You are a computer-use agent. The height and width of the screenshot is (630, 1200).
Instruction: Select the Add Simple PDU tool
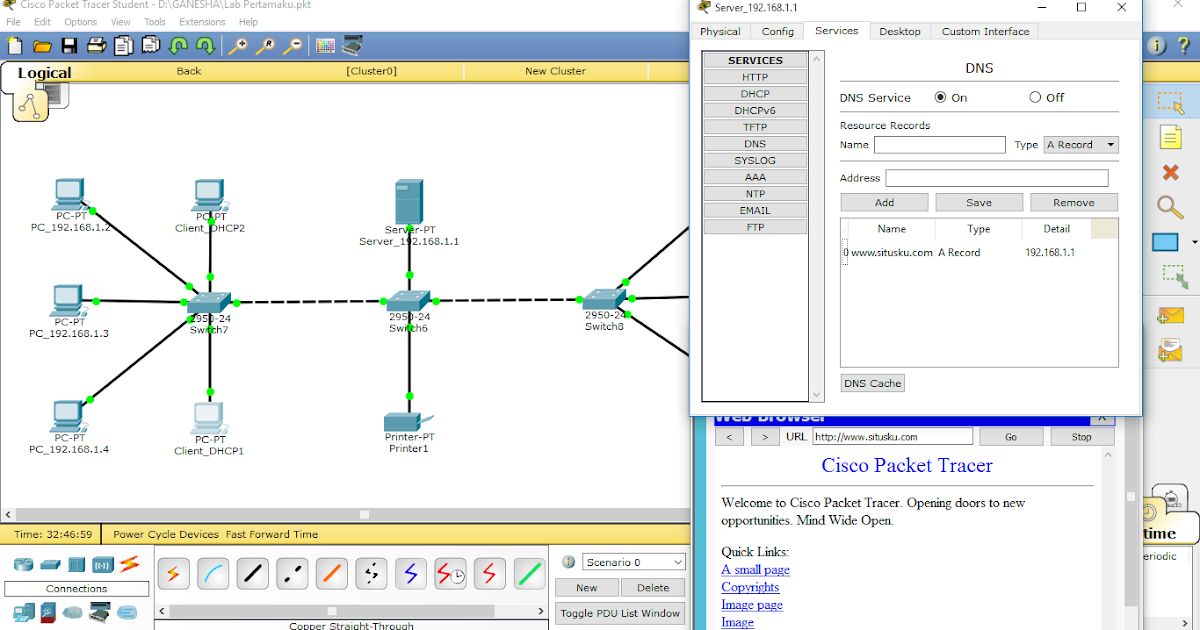pos(1171,315)
